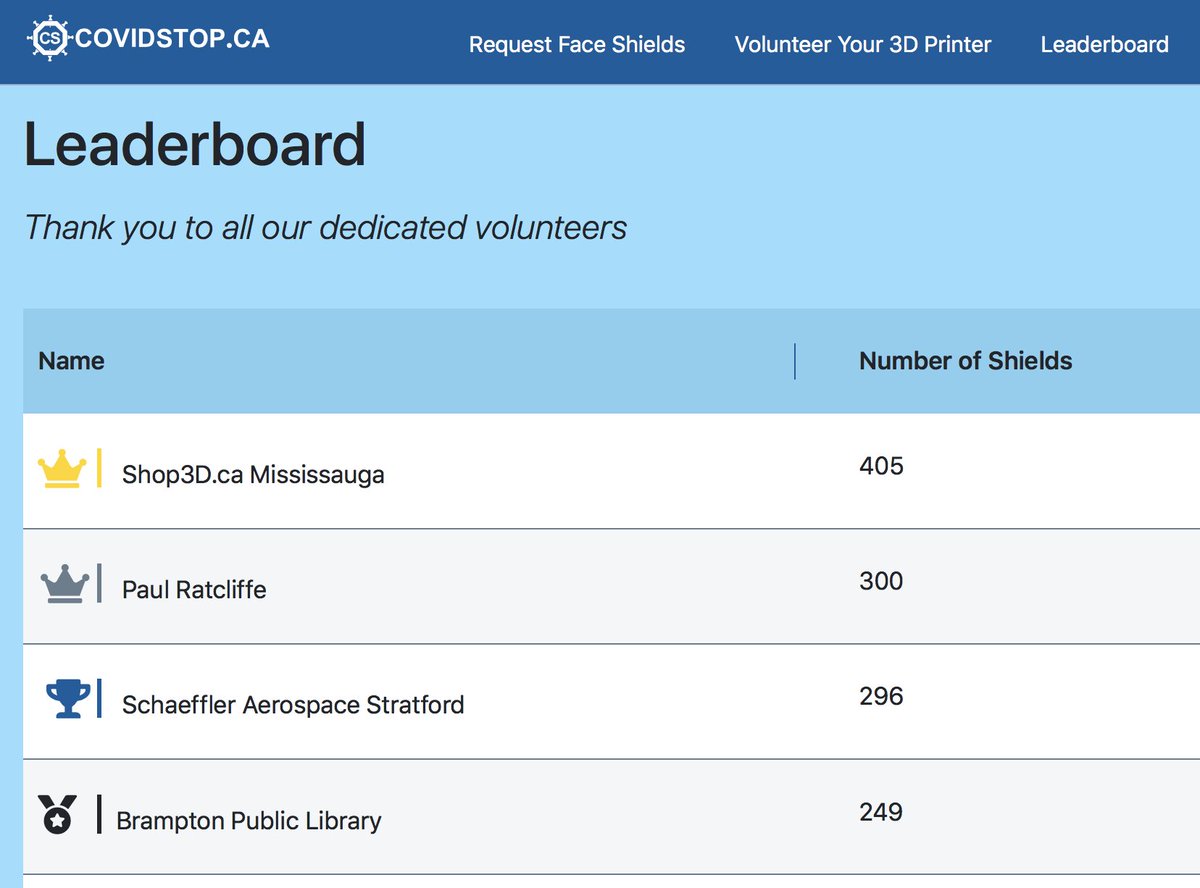Click the shield count 300
Screen dimensions: 1200x888
[x=881, y=581]
